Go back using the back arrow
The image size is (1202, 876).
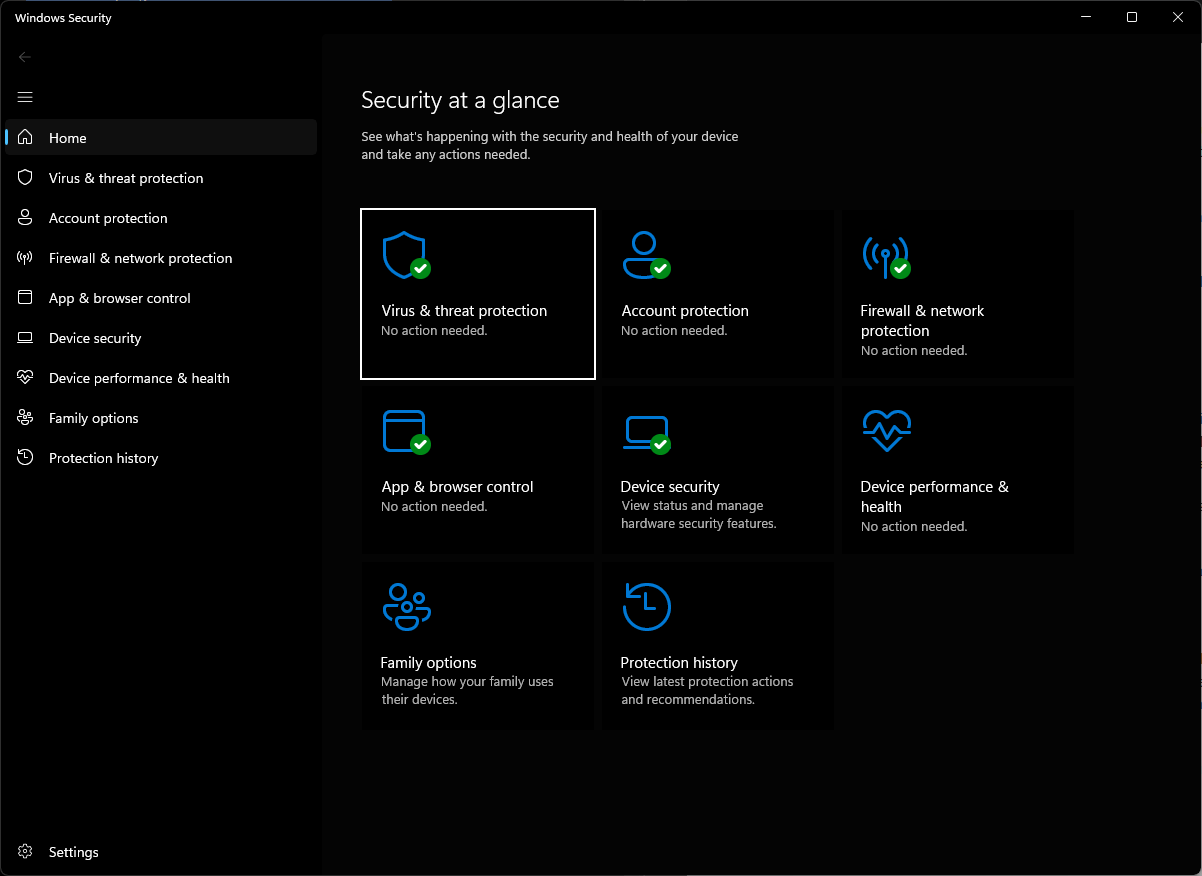25,57
